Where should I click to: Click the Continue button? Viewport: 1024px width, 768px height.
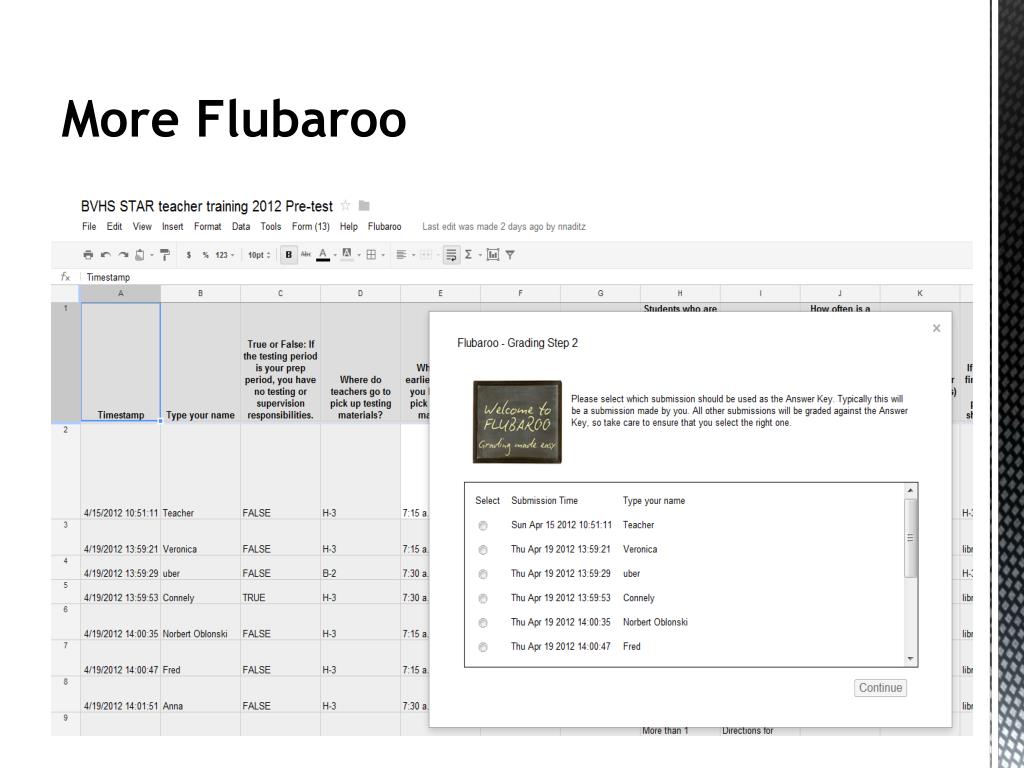(x=880, y=688)
